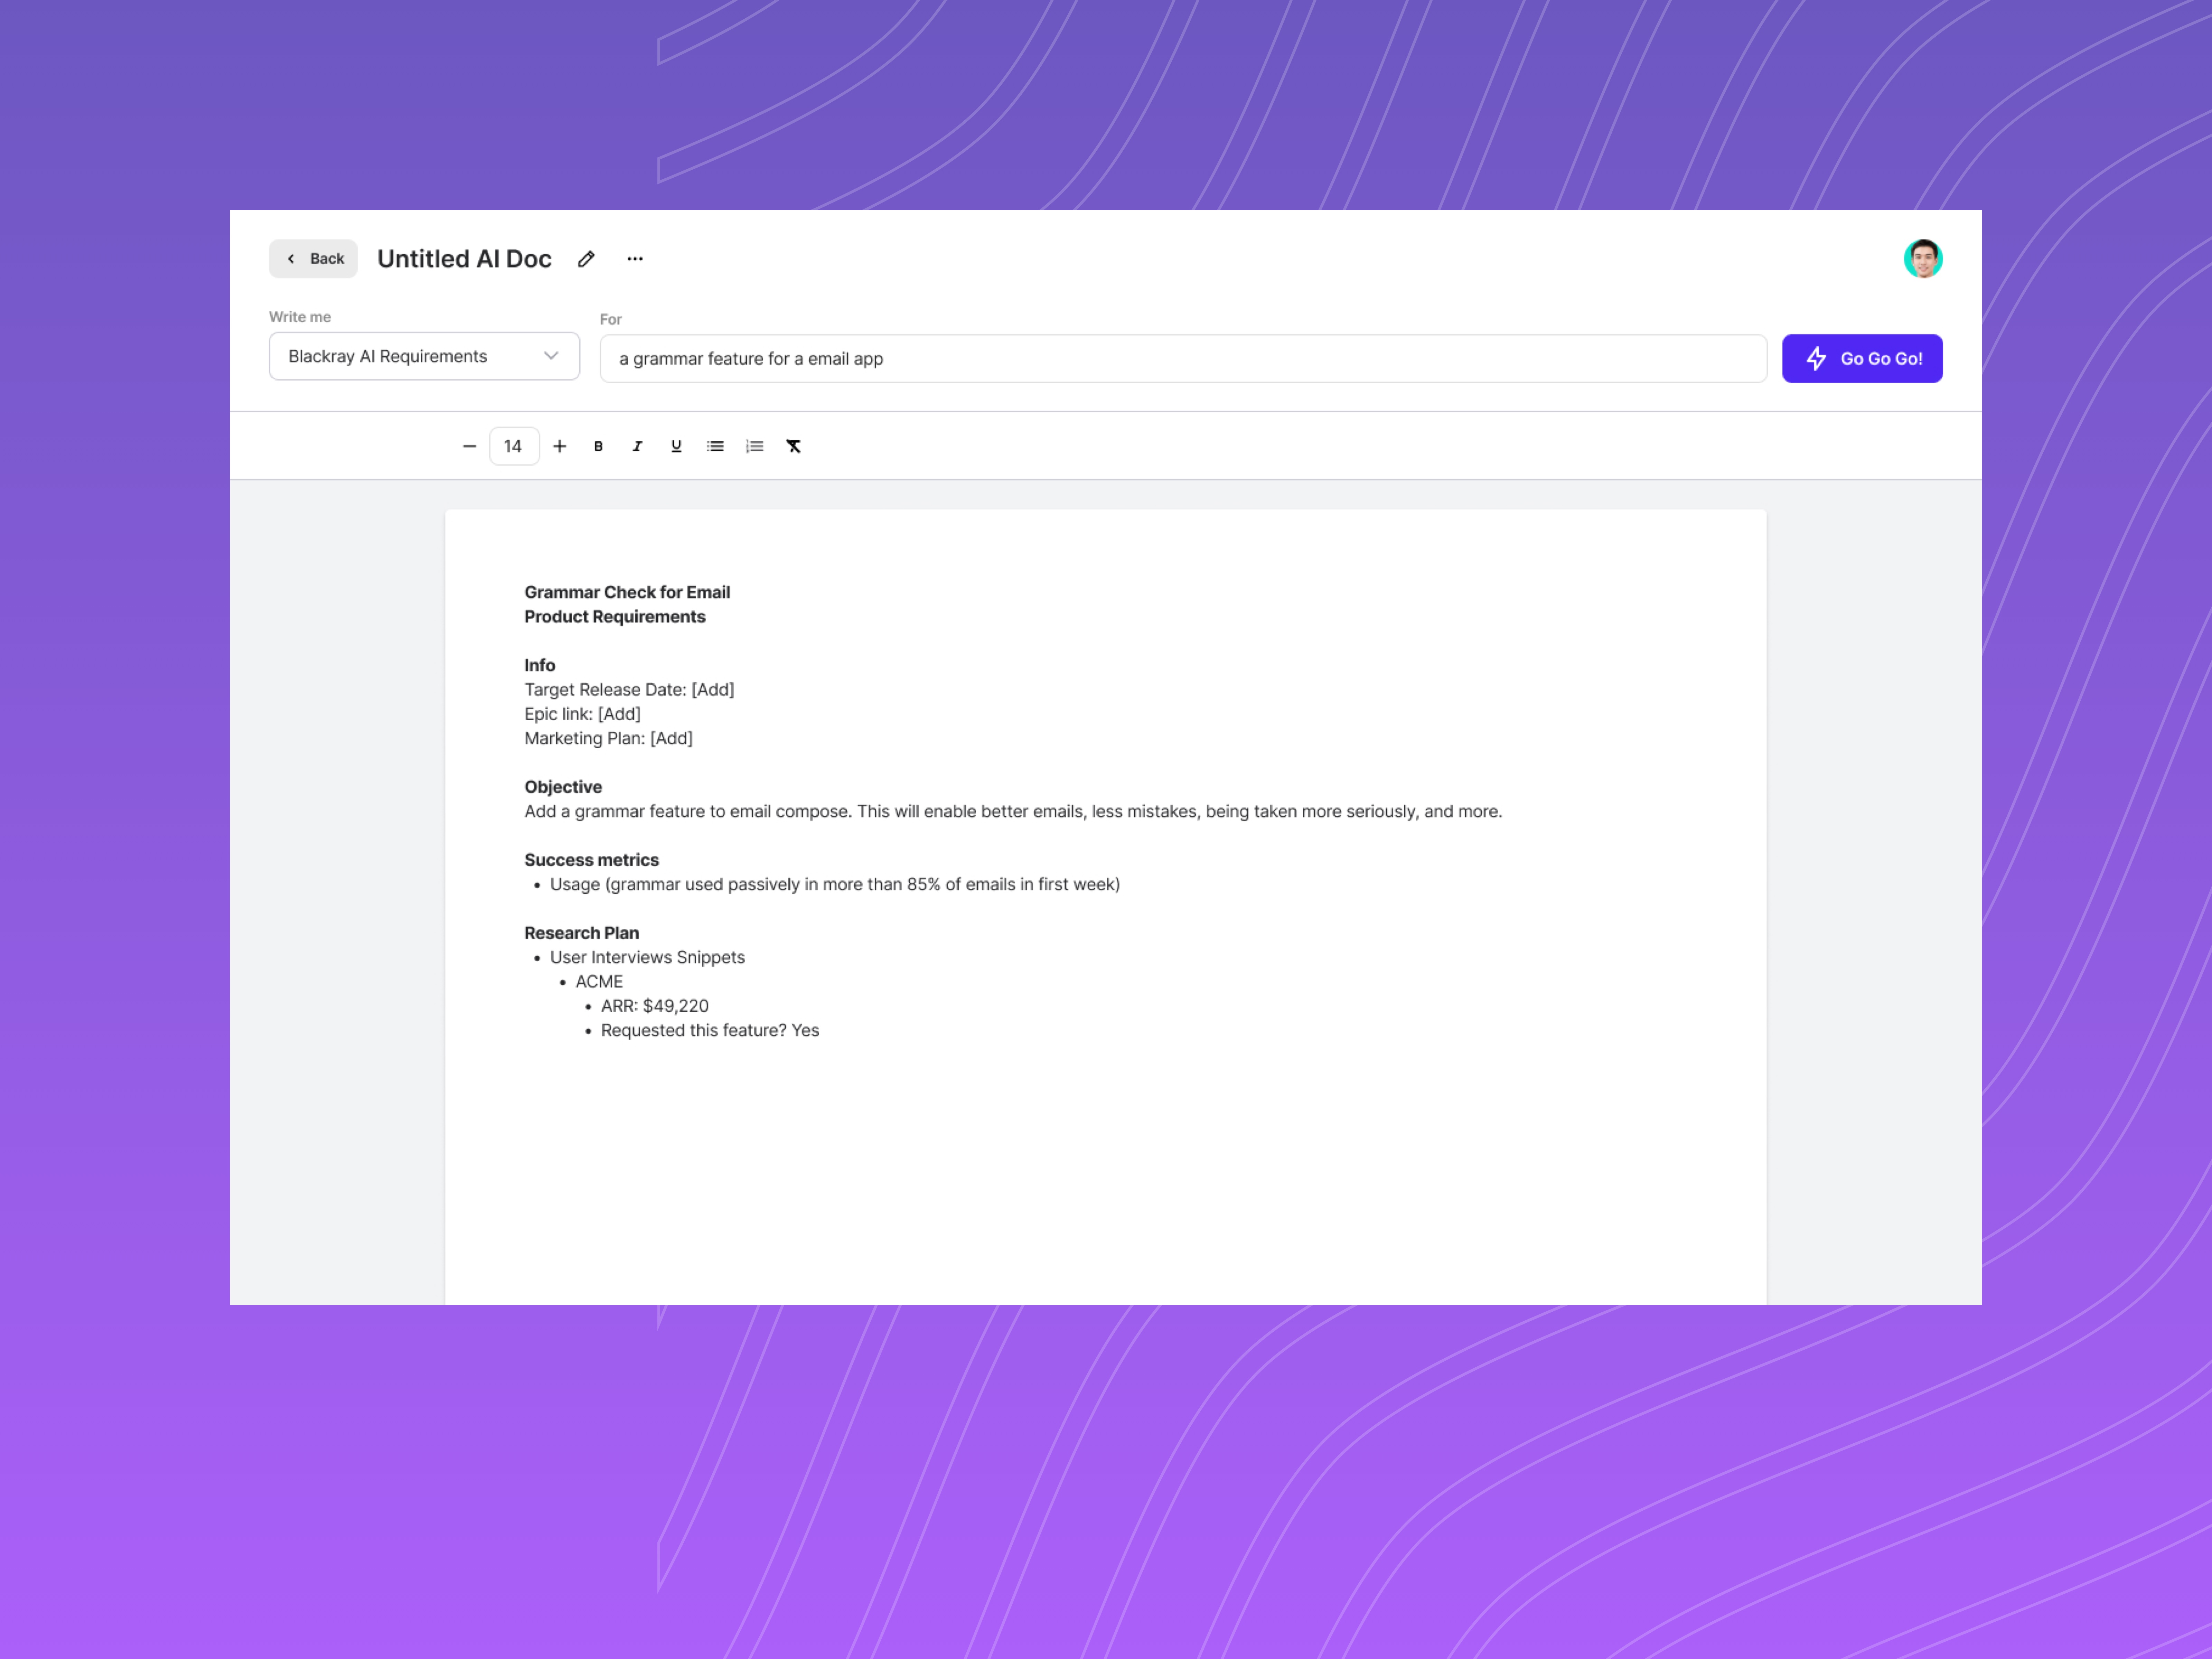Insert a numbered list
The height and width of the screenshot is (1659, 2212).
click(x=754, y=446)
